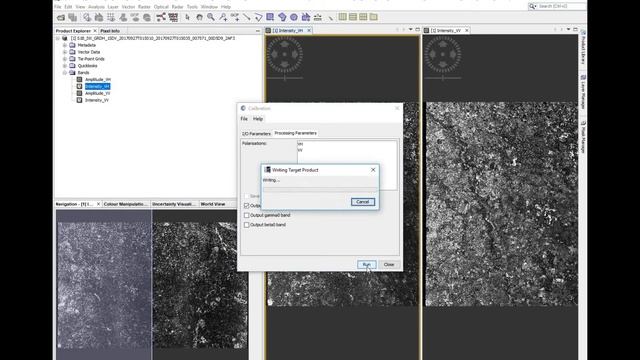Open Help menu in Calibration dialog
Viewport: 640px width, 360px height.
(258, 119)
